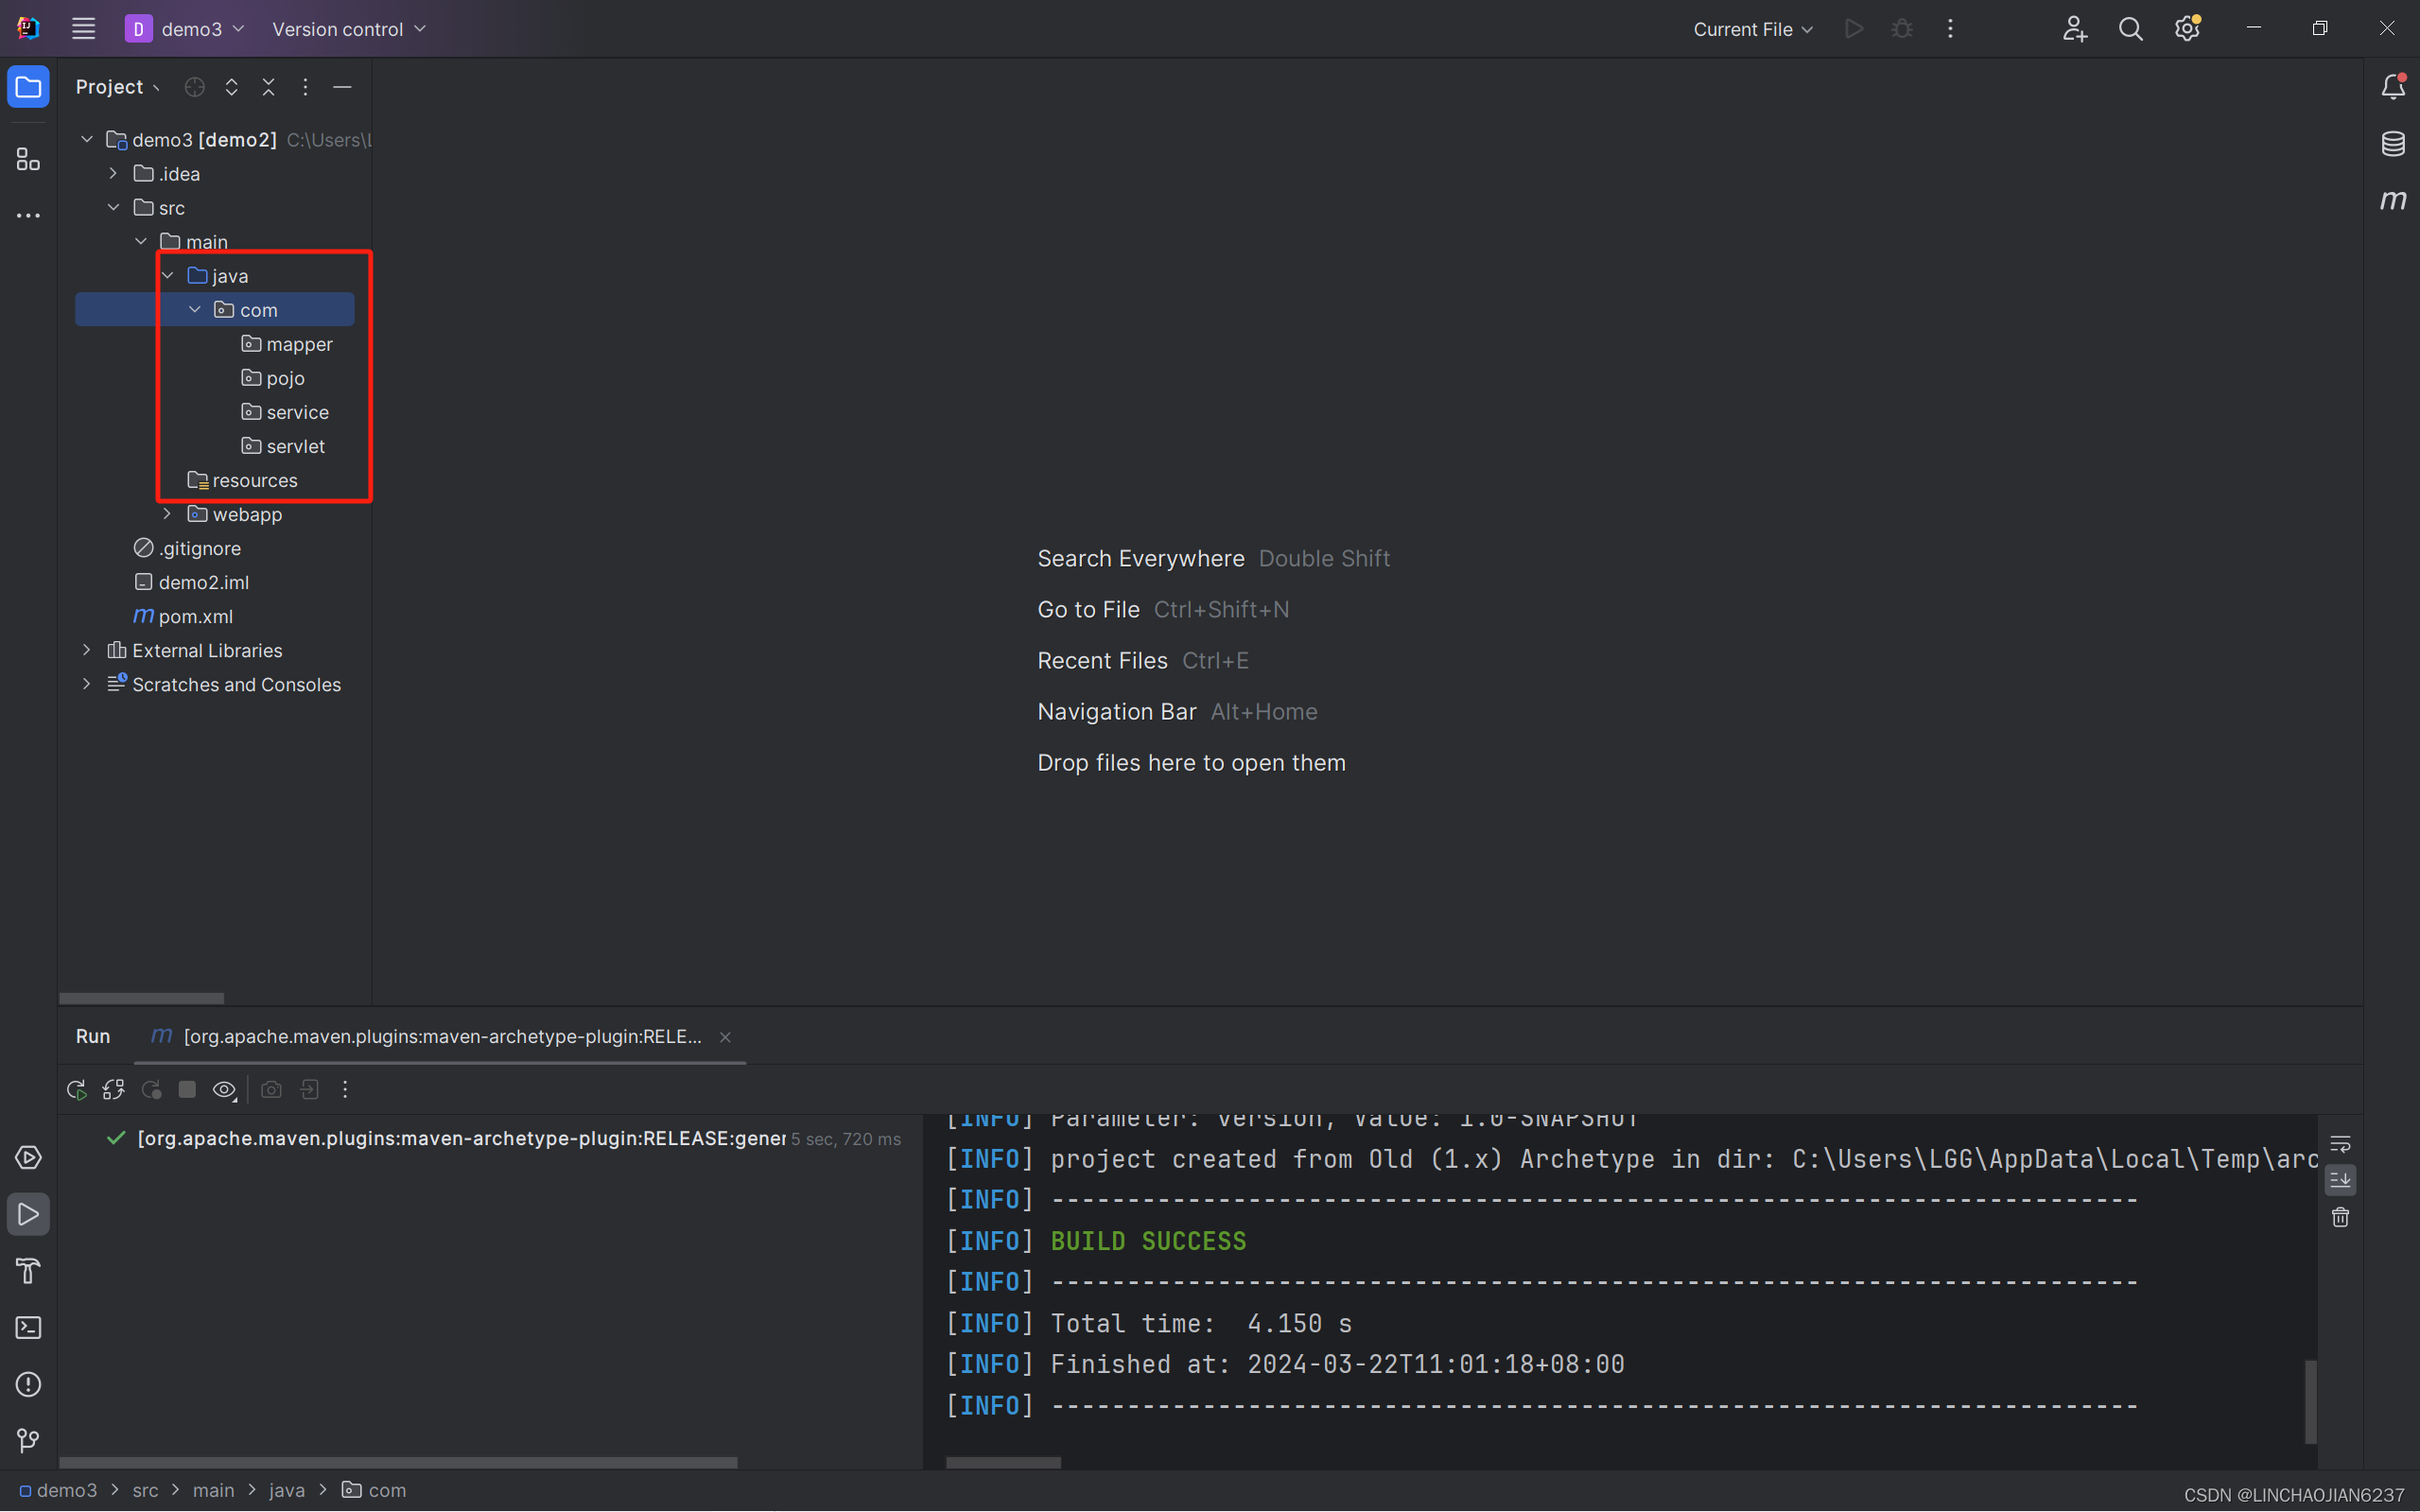Expand the External Libraries node
The image size is (2420, 1512).
tap(87, 650)
